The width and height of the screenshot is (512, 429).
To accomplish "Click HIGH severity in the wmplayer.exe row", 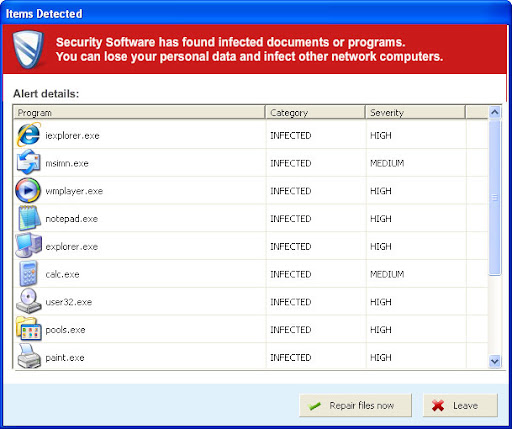I will [x=381, y=191].
